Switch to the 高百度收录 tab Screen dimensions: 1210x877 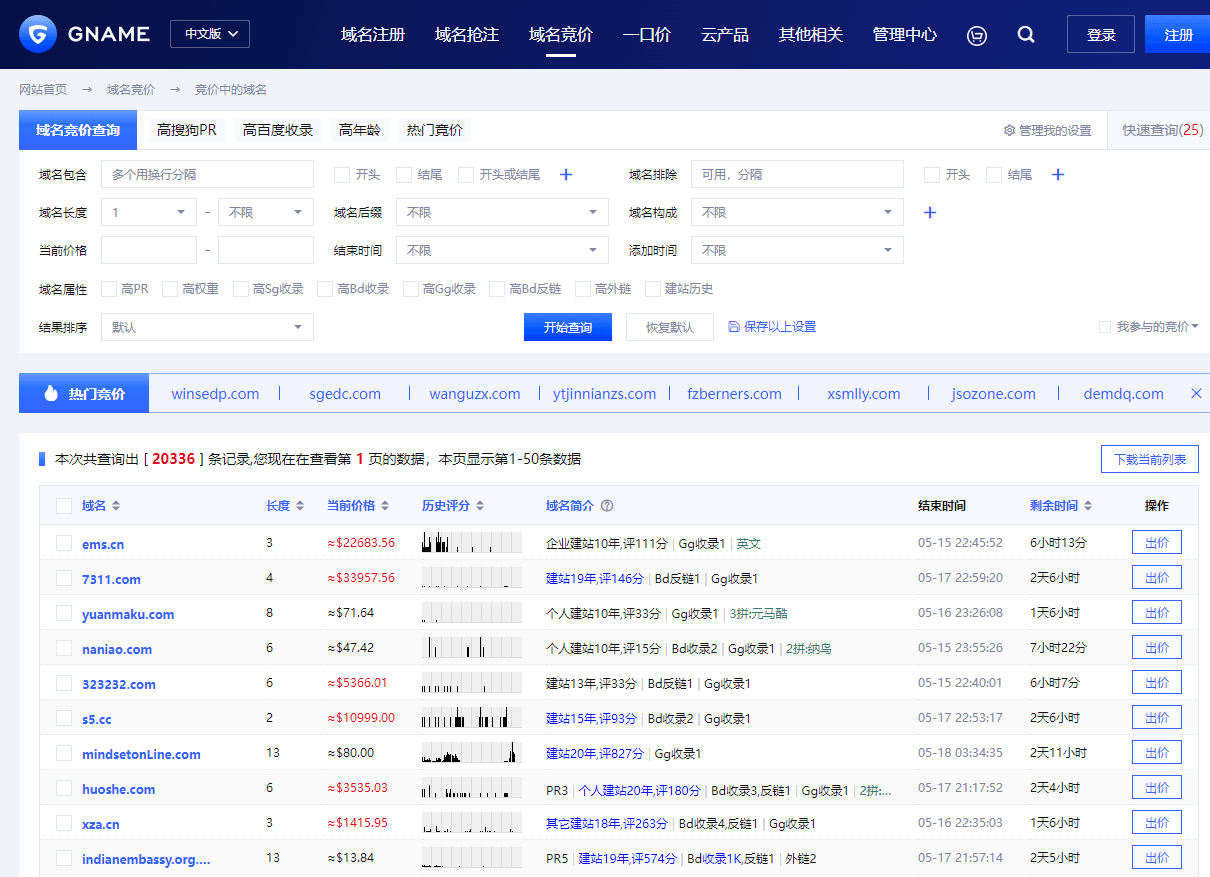point(278,130)
